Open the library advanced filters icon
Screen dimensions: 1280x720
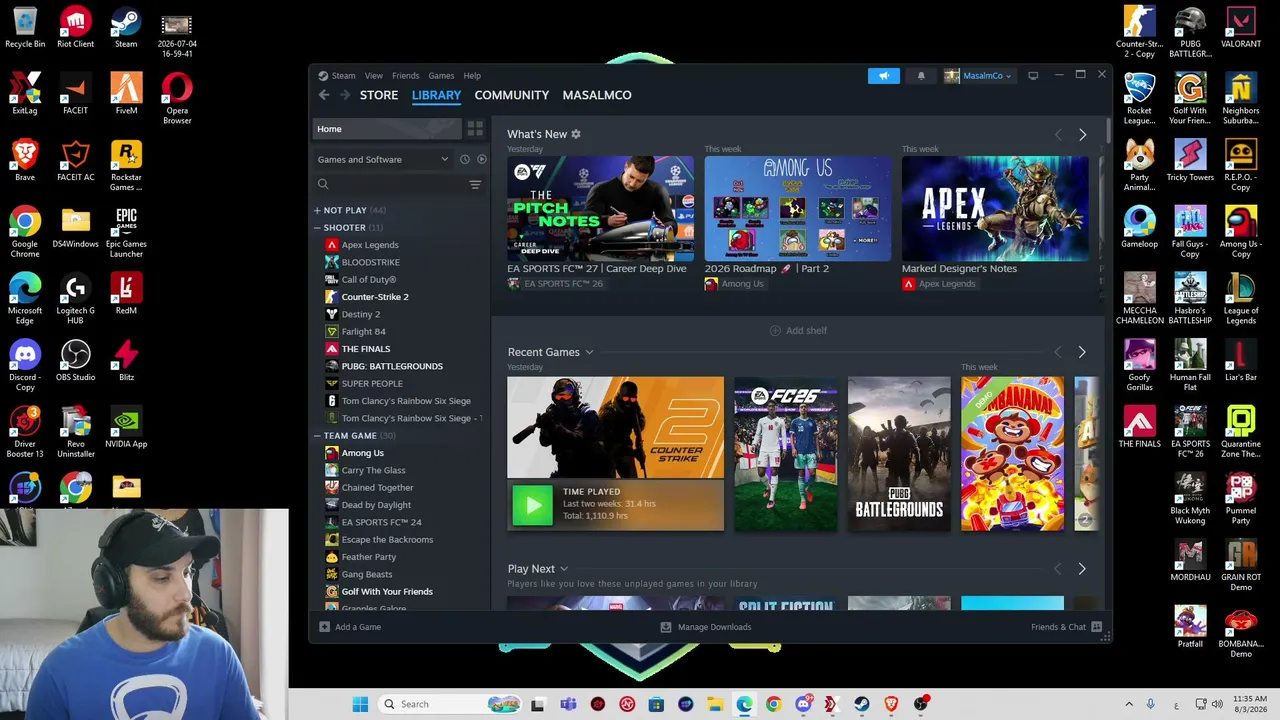[x=475, y=184]
